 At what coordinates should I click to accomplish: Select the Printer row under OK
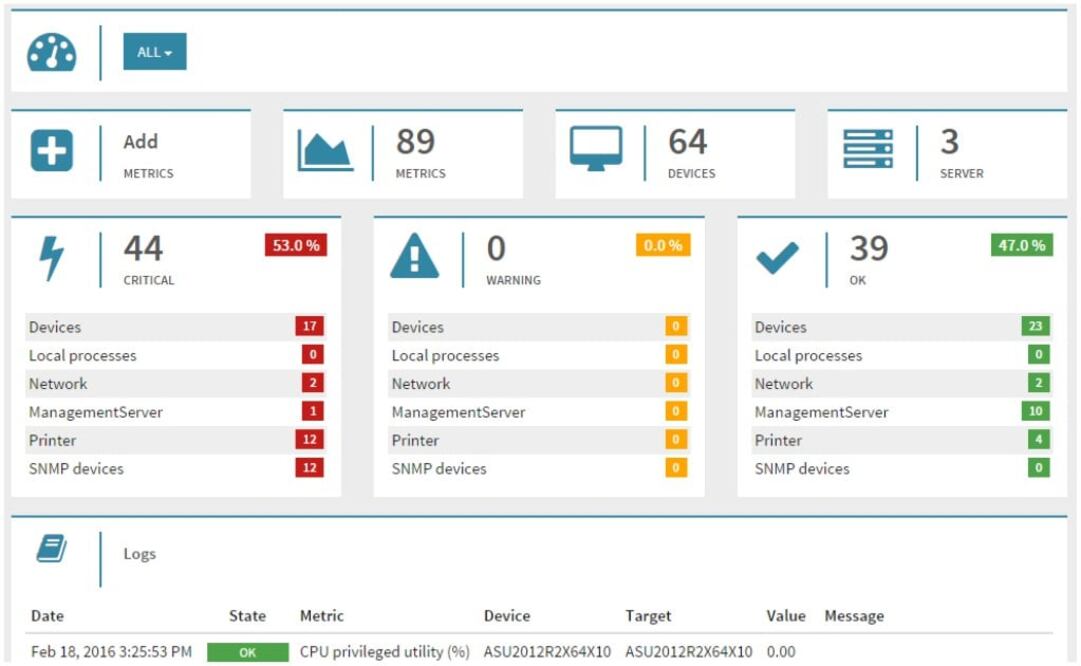pos(890,440)
